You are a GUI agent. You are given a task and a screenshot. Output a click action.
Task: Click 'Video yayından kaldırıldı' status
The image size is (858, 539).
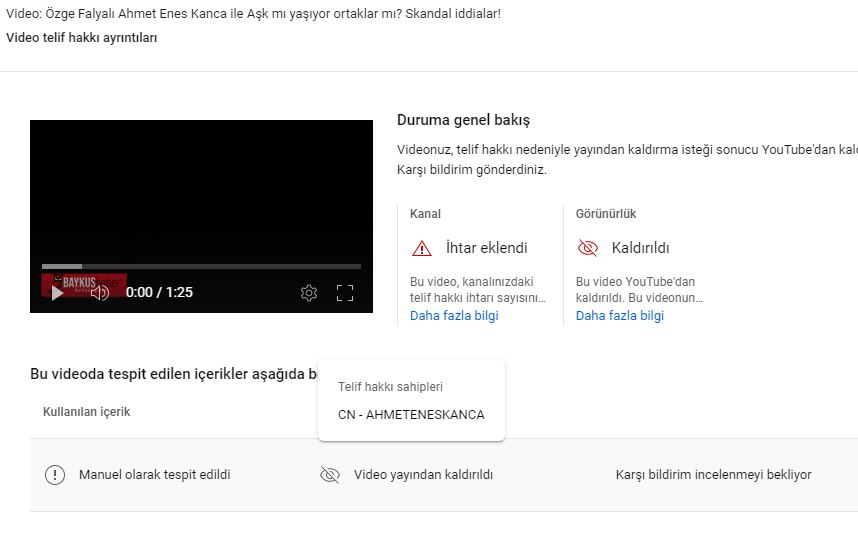[x=423, y=474]
